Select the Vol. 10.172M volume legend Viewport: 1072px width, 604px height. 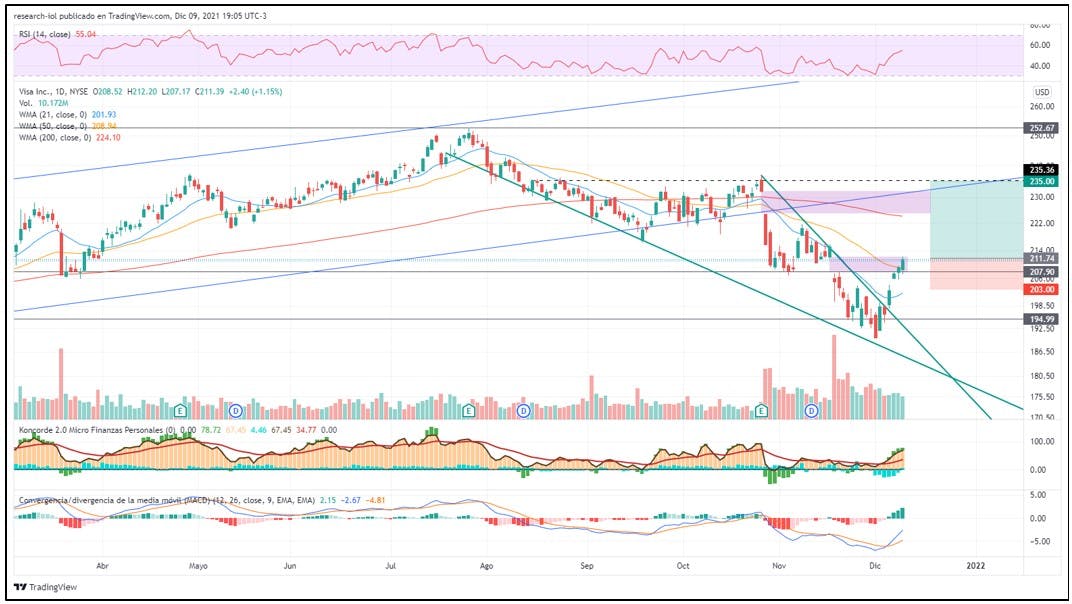(43, 103)
